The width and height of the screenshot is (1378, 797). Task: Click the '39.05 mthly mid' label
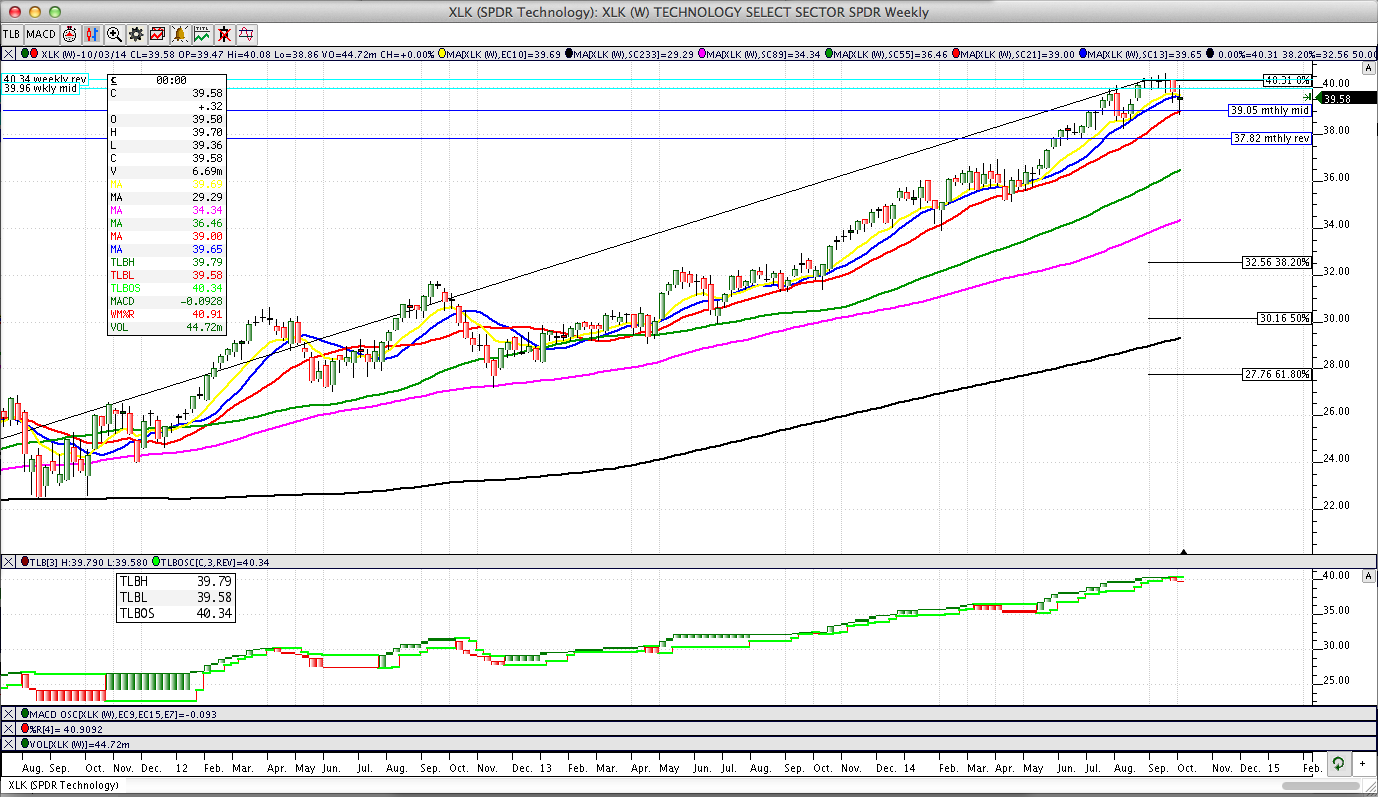coord(1270,110)
